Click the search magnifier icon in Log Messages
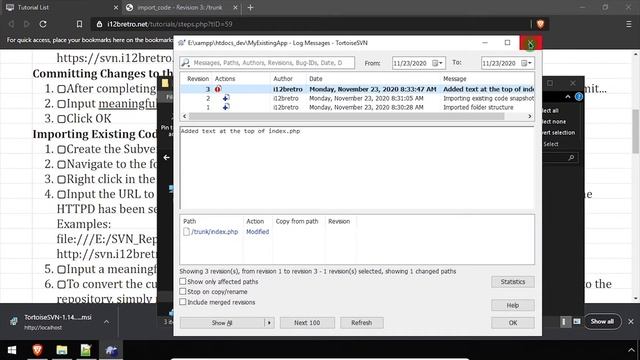Viewport: 640px width, 360px height. (x=185, y=62)
